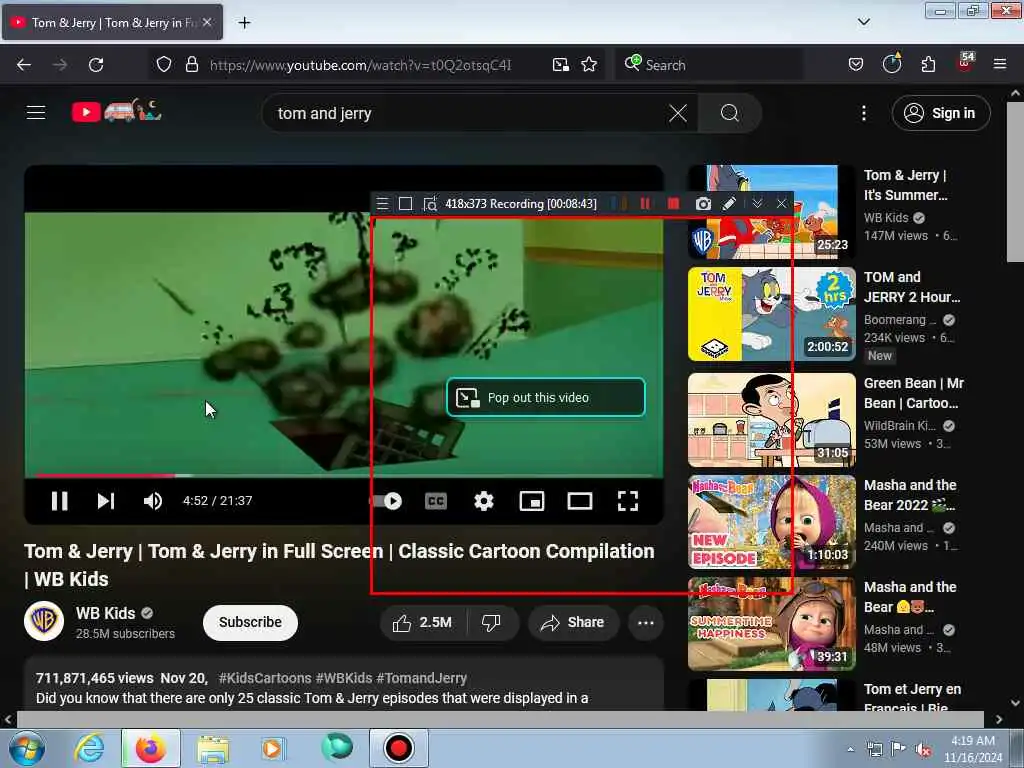1024x768 pixels.
Task: Click the YouTube search magnifier button
Action: pyautogui.click(x=729, y=113)
